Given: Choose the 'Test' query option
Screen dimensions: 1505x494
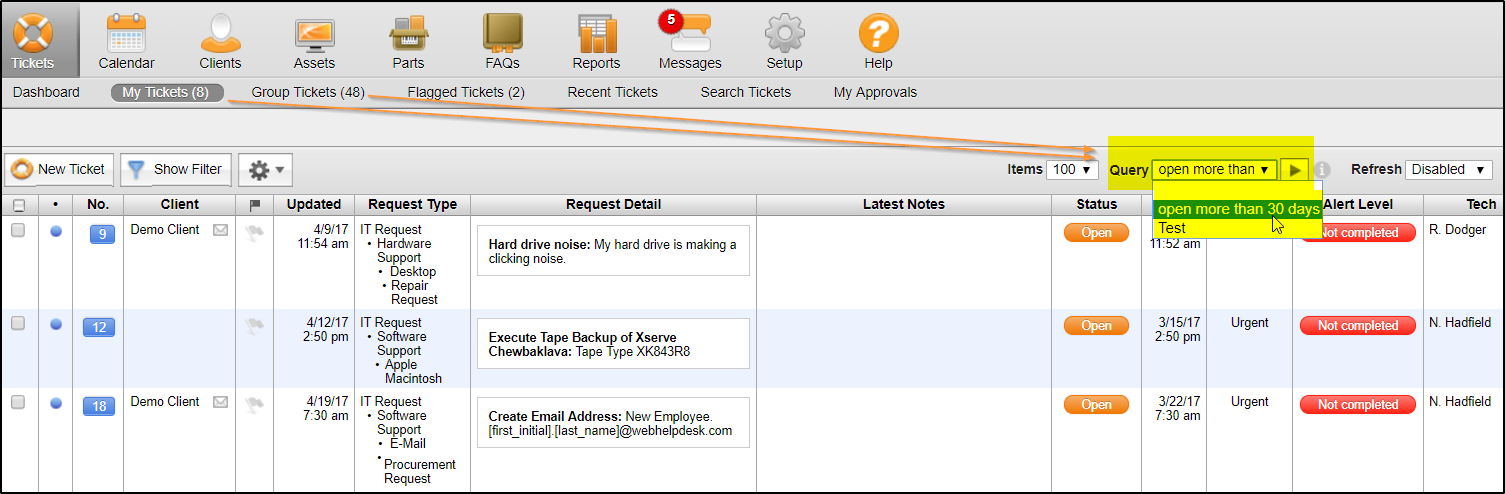Looking at the screenshot, I should click(1238, 228).
